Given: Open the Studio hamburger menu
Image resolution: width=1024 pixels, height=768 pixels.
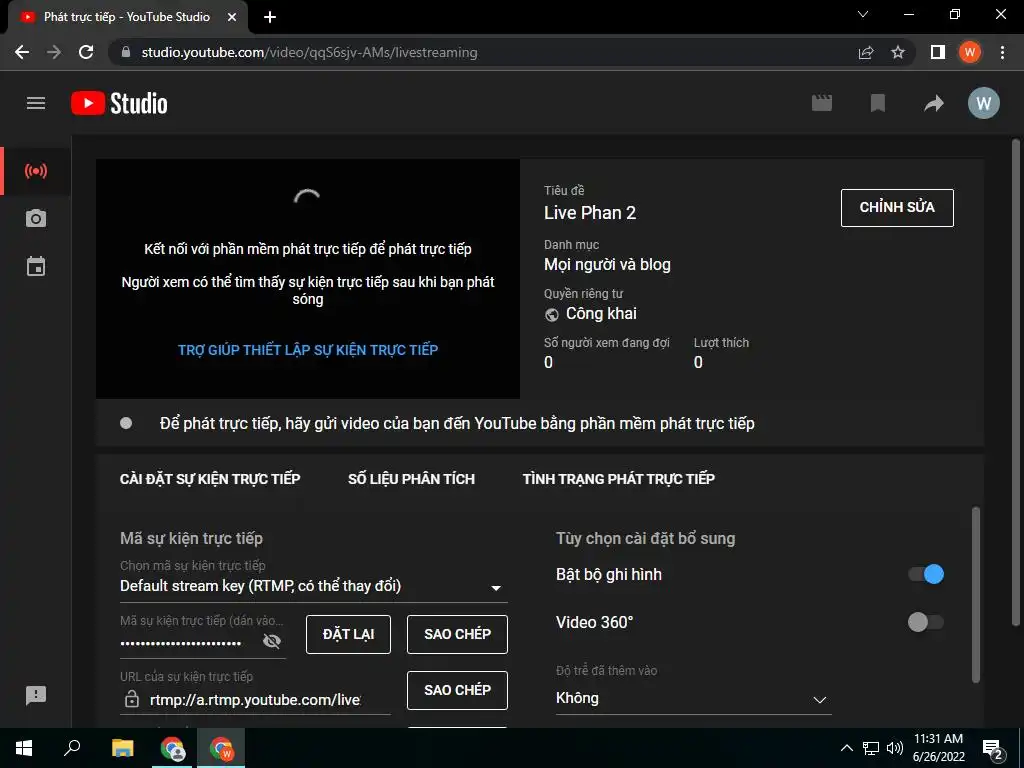Looking at the screenshot, I should click(36, 103).
